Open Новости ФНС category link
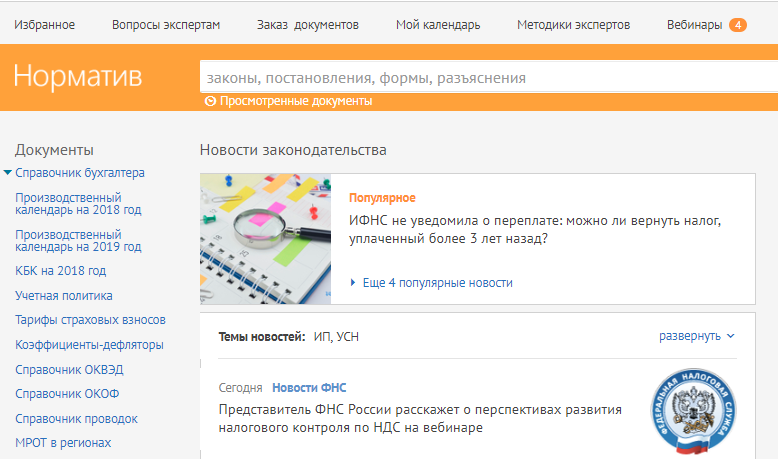Screen dimensions: 778x459 point(309,388)
